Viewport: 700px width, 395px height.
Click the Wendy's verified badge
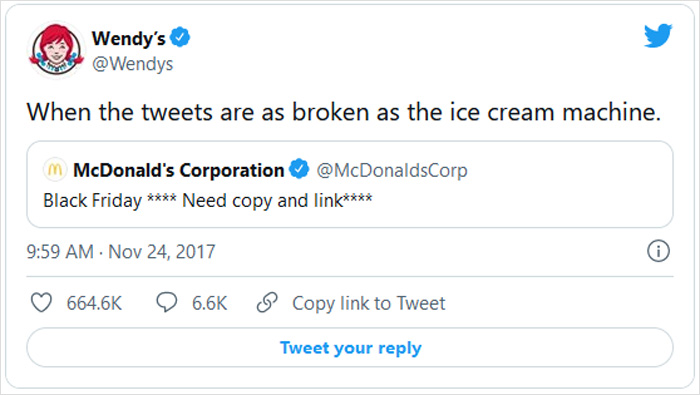coord(180,37)
